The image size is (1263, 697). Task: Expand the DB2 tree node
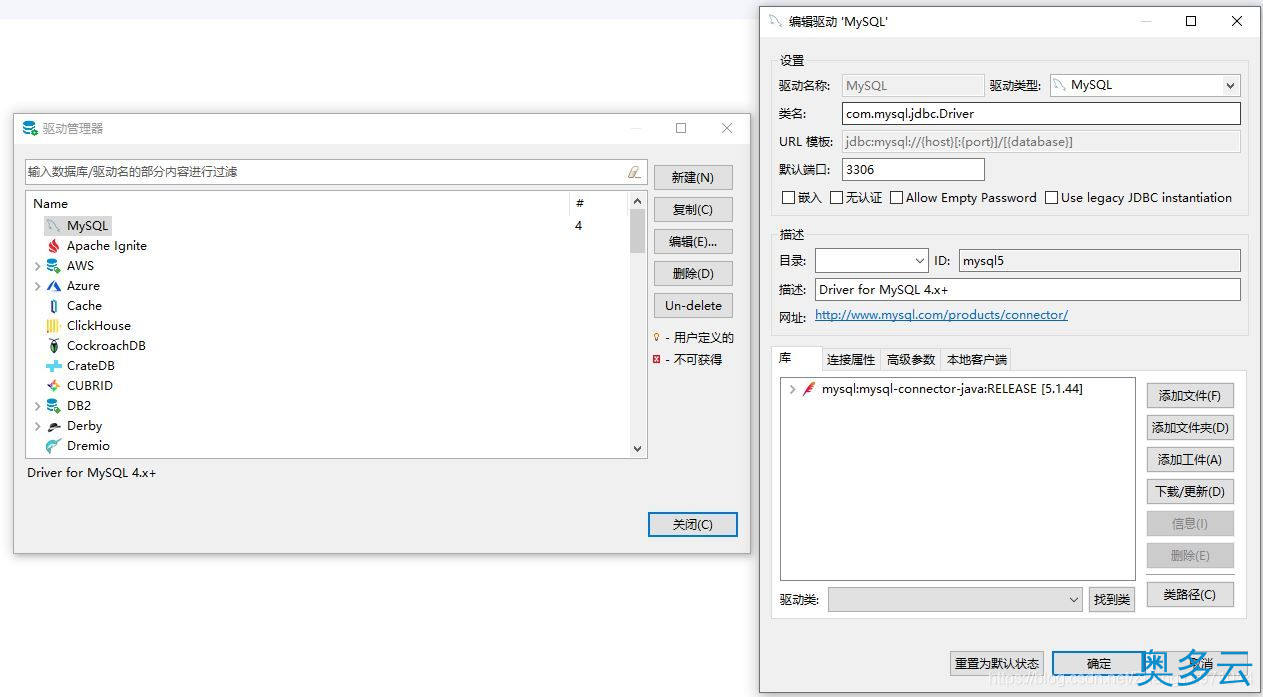pos(38,406)
